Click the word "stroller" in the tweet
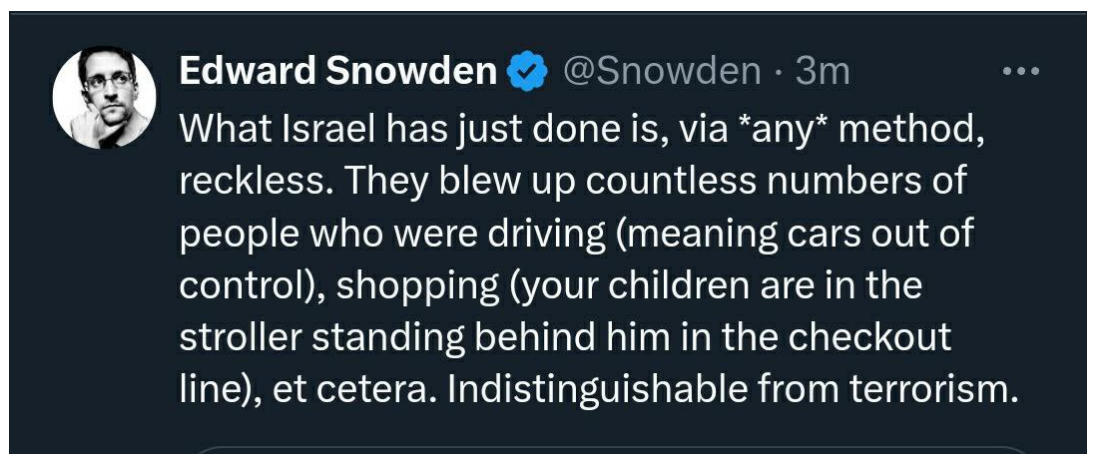Image resolution: width=1094 pixels, height=459 pixels. (240, 338)
